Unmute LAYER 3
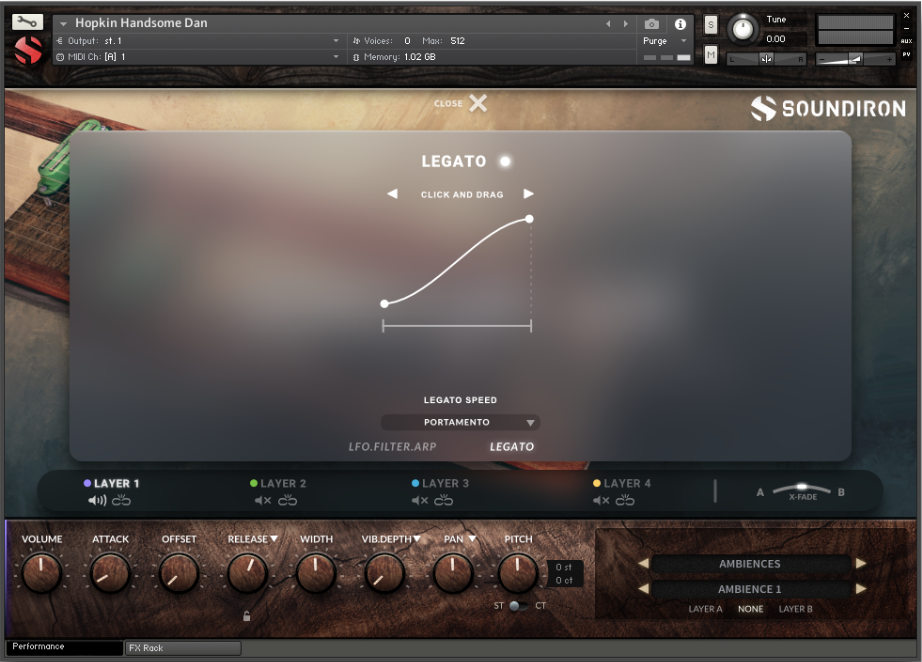Screen dimensions: 922x662 pos(419,500)
